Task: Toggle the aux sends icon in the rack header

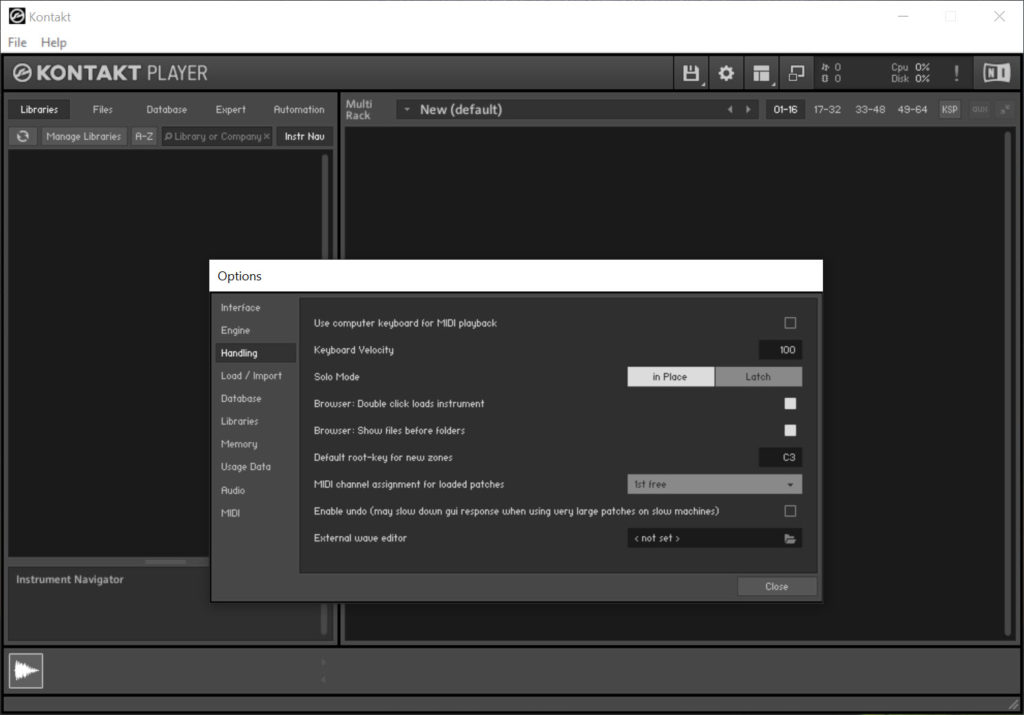Action: (x=980, y=110)
